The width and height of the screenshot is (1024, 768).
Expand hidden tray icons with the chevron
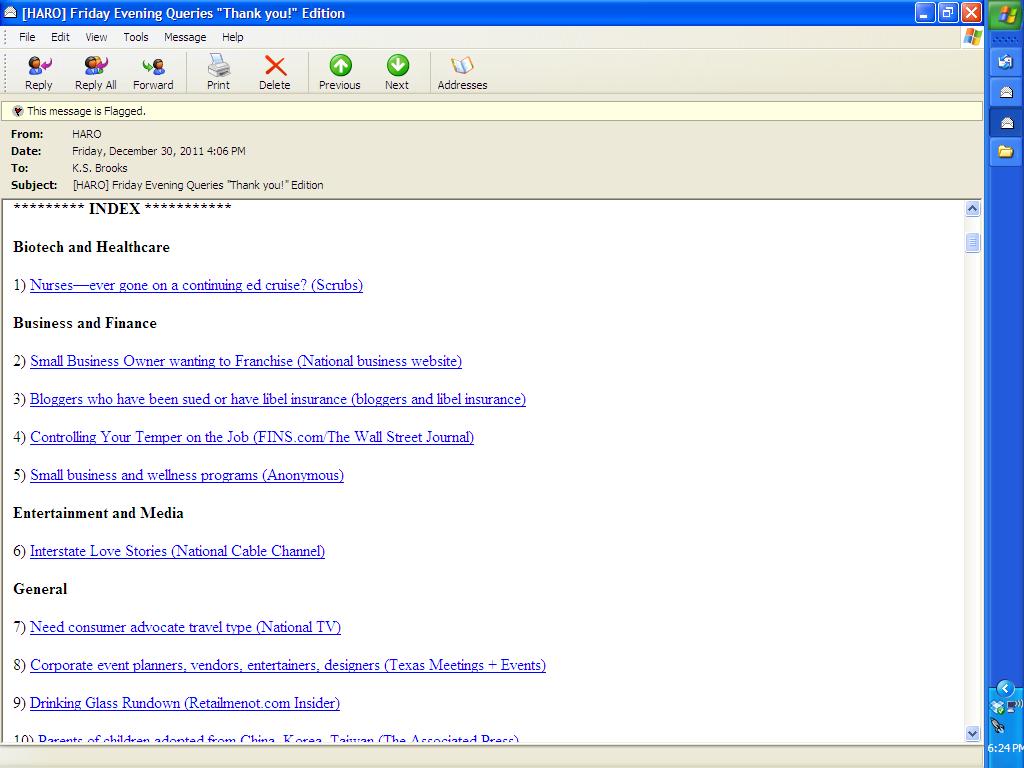[x=1006, y=688]
